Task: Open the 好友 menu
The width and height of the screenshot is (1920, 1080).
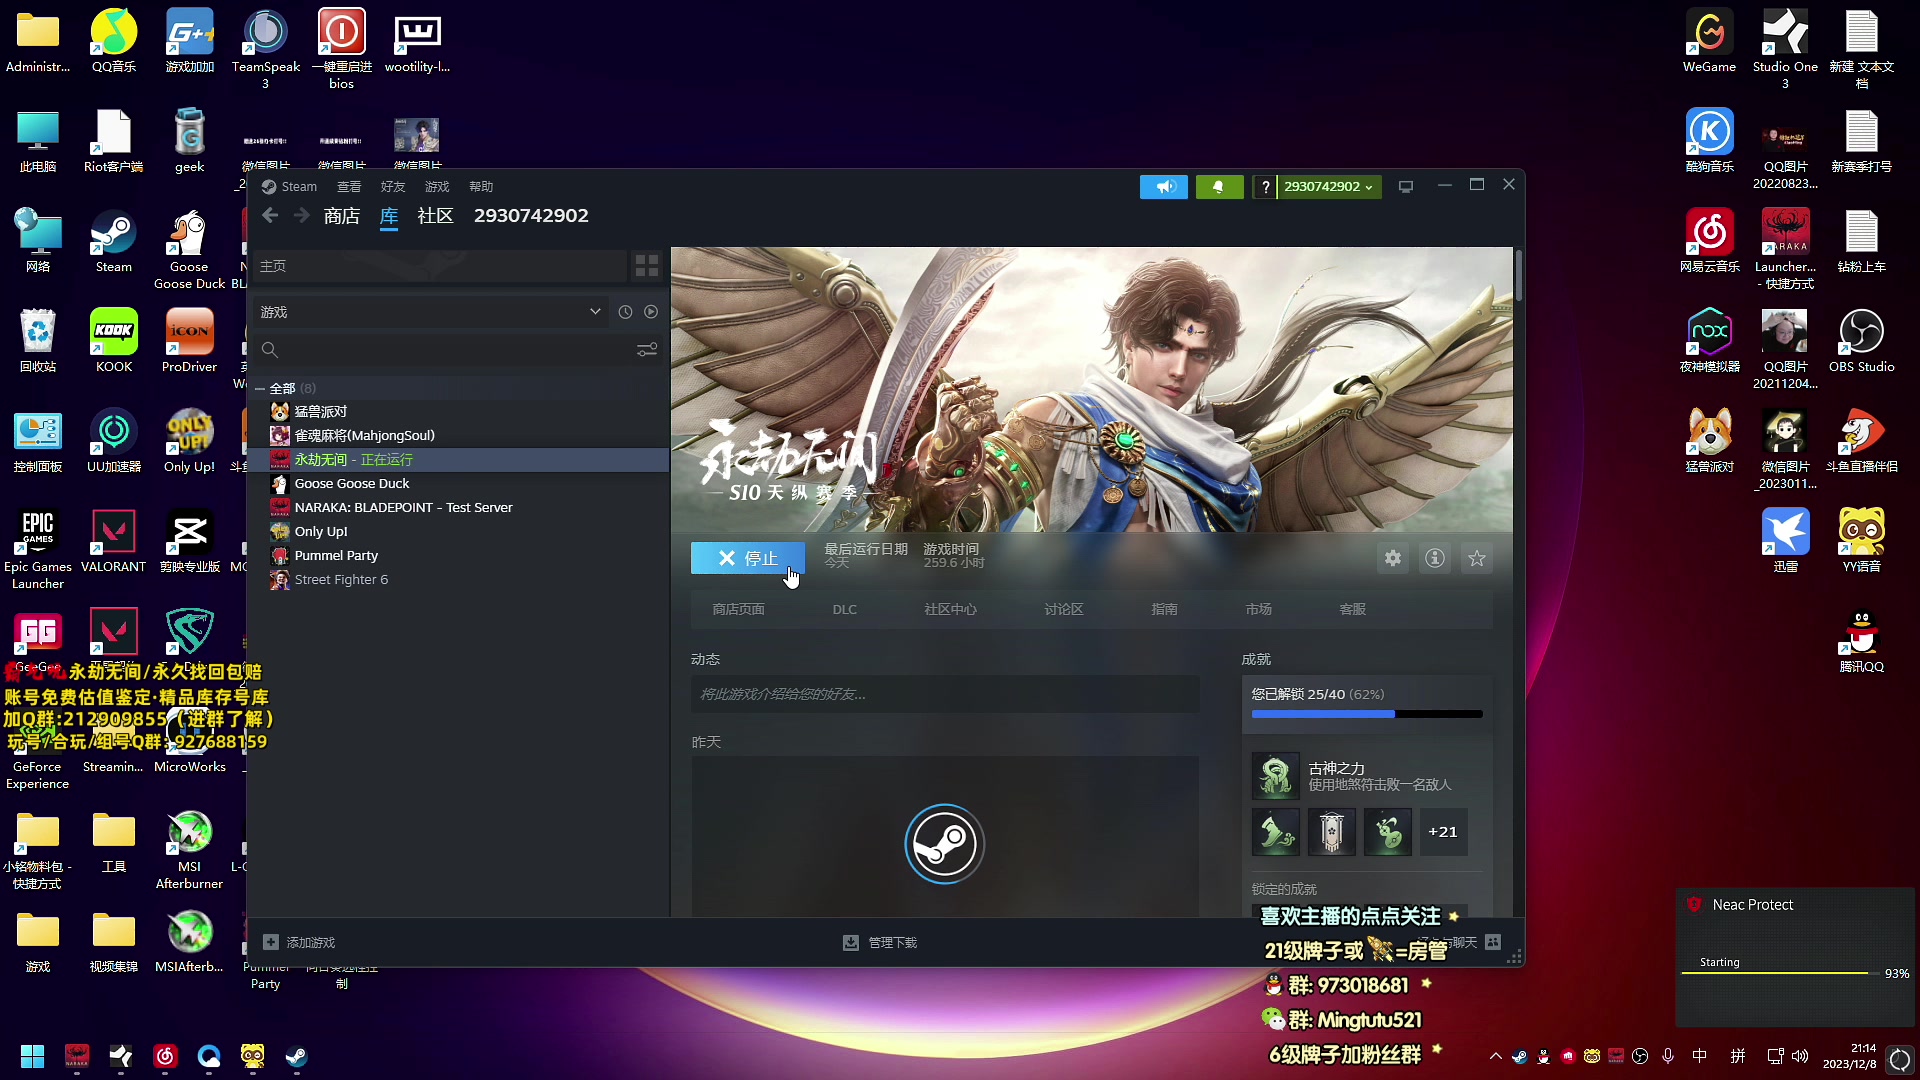Action: pos(393,187)
